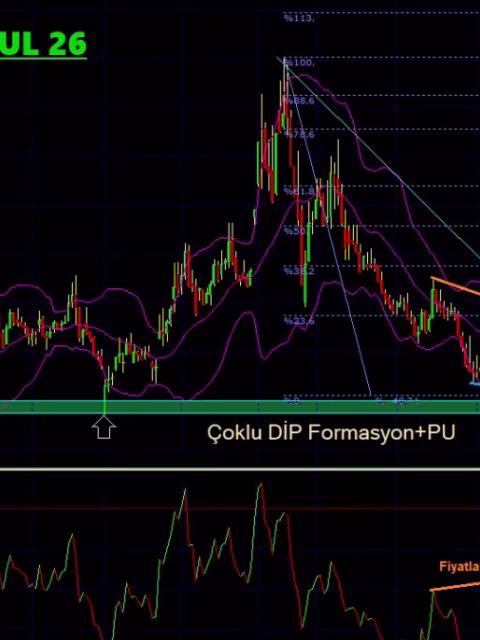Select the %38,2 Fibonacci label
This screenshot has height=640, width=480.
point(300,271)
